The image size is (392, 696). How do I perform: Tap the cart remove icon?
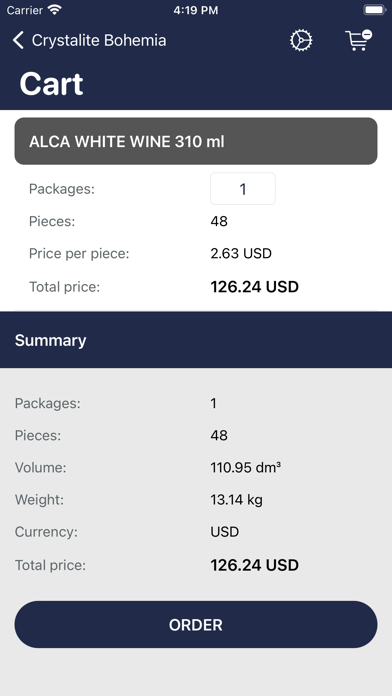358,40
